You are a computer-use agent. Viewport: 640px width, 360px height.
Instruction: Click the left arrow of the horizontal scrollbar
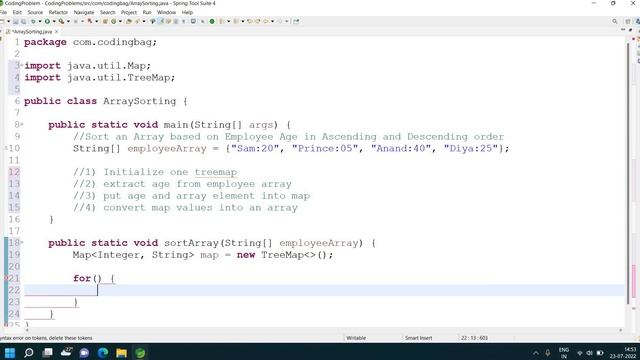tap(27, 330)
